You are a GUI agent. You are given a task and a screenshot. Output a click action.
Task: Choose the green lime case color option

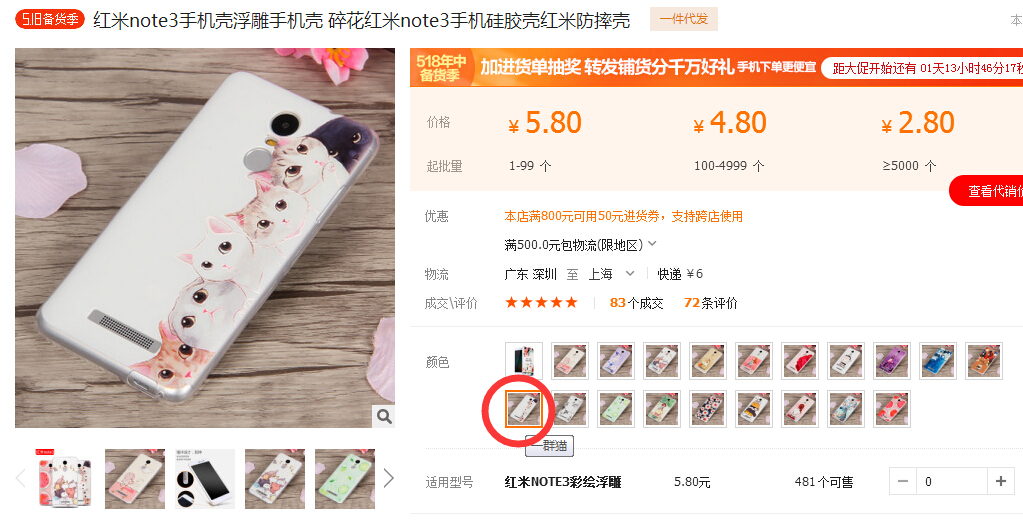[x=616, y=409]
